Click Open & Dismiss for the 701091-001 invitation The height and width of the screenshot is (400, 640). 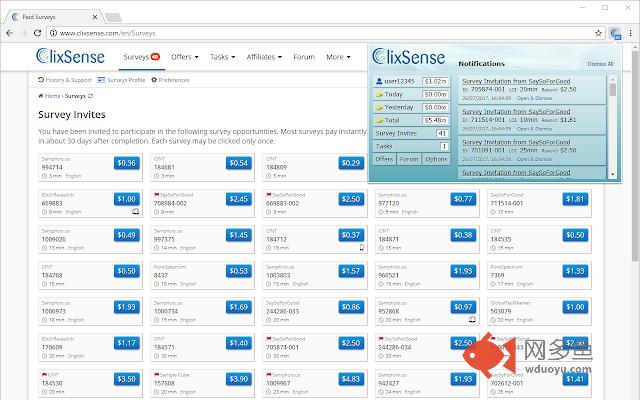pyautogui.click(x=534, y=159)
